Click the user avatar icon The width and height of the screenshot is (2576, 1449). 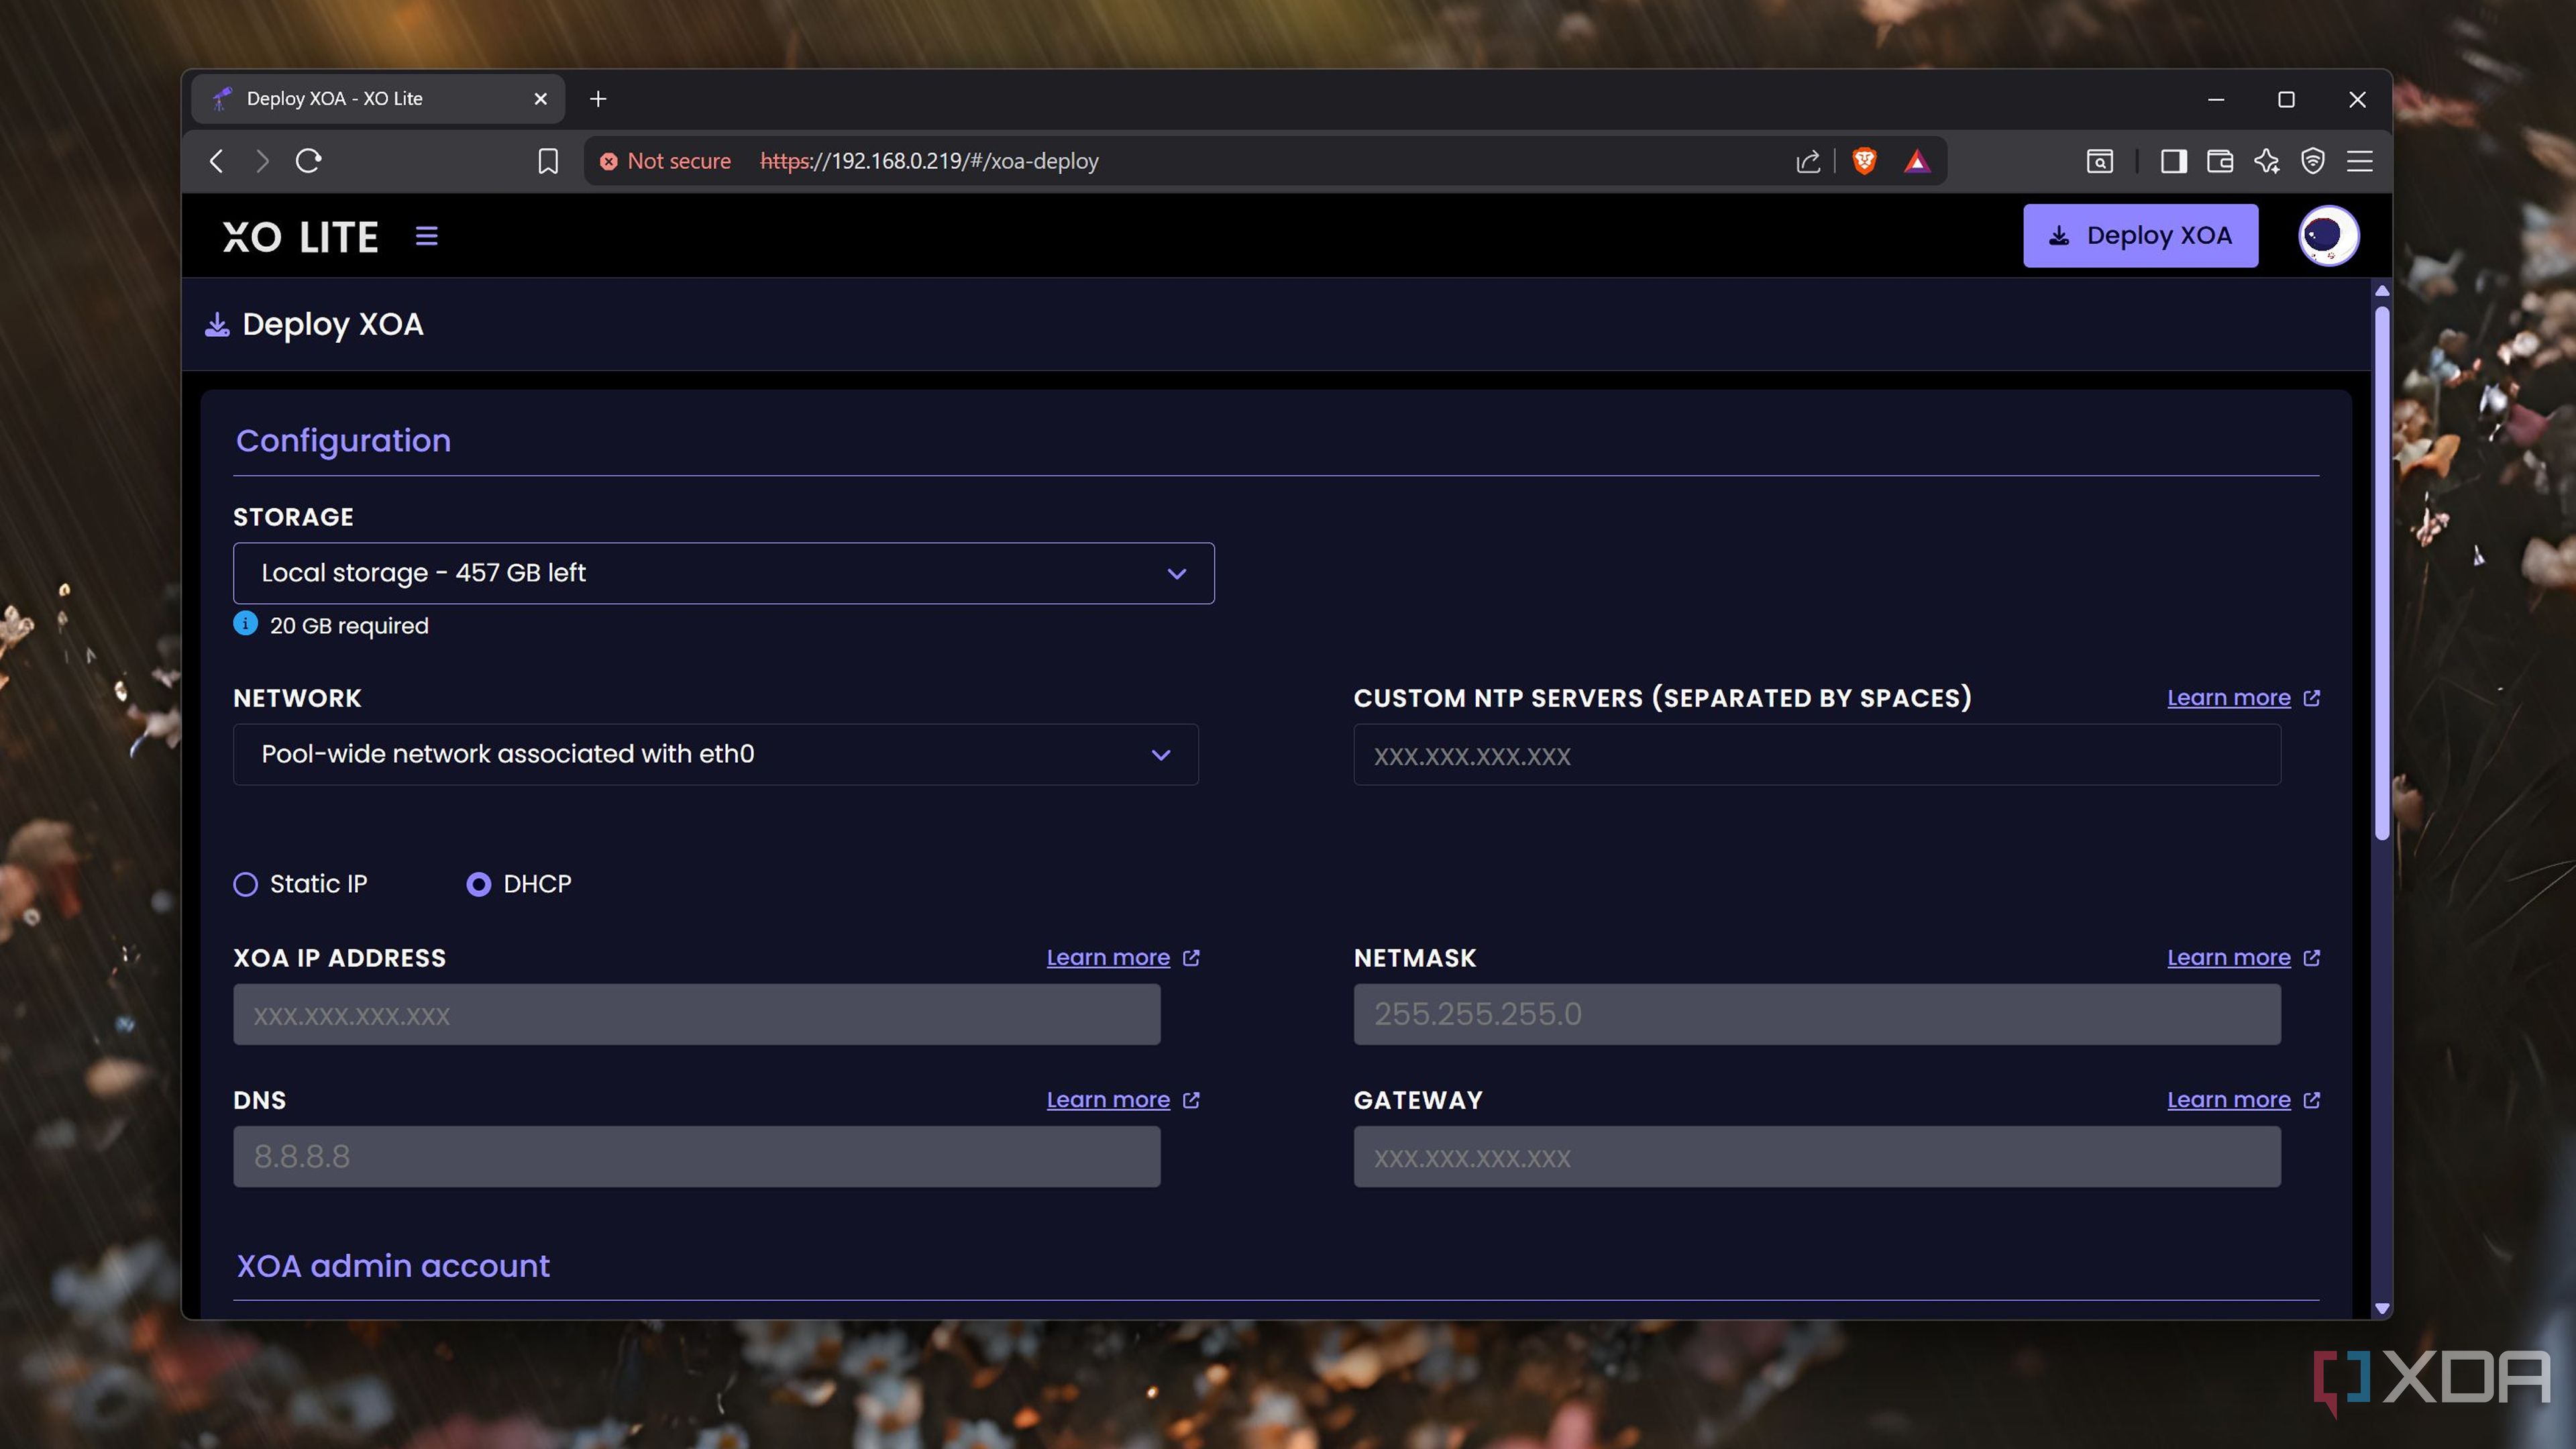pyautogui.click(x=2328, y=236)
